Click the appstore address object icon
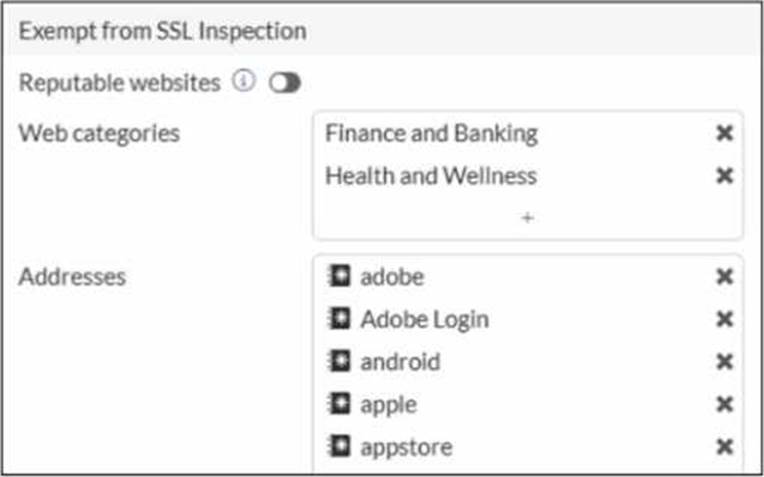This screenshot has width=764, height=477. pos(340,447)
